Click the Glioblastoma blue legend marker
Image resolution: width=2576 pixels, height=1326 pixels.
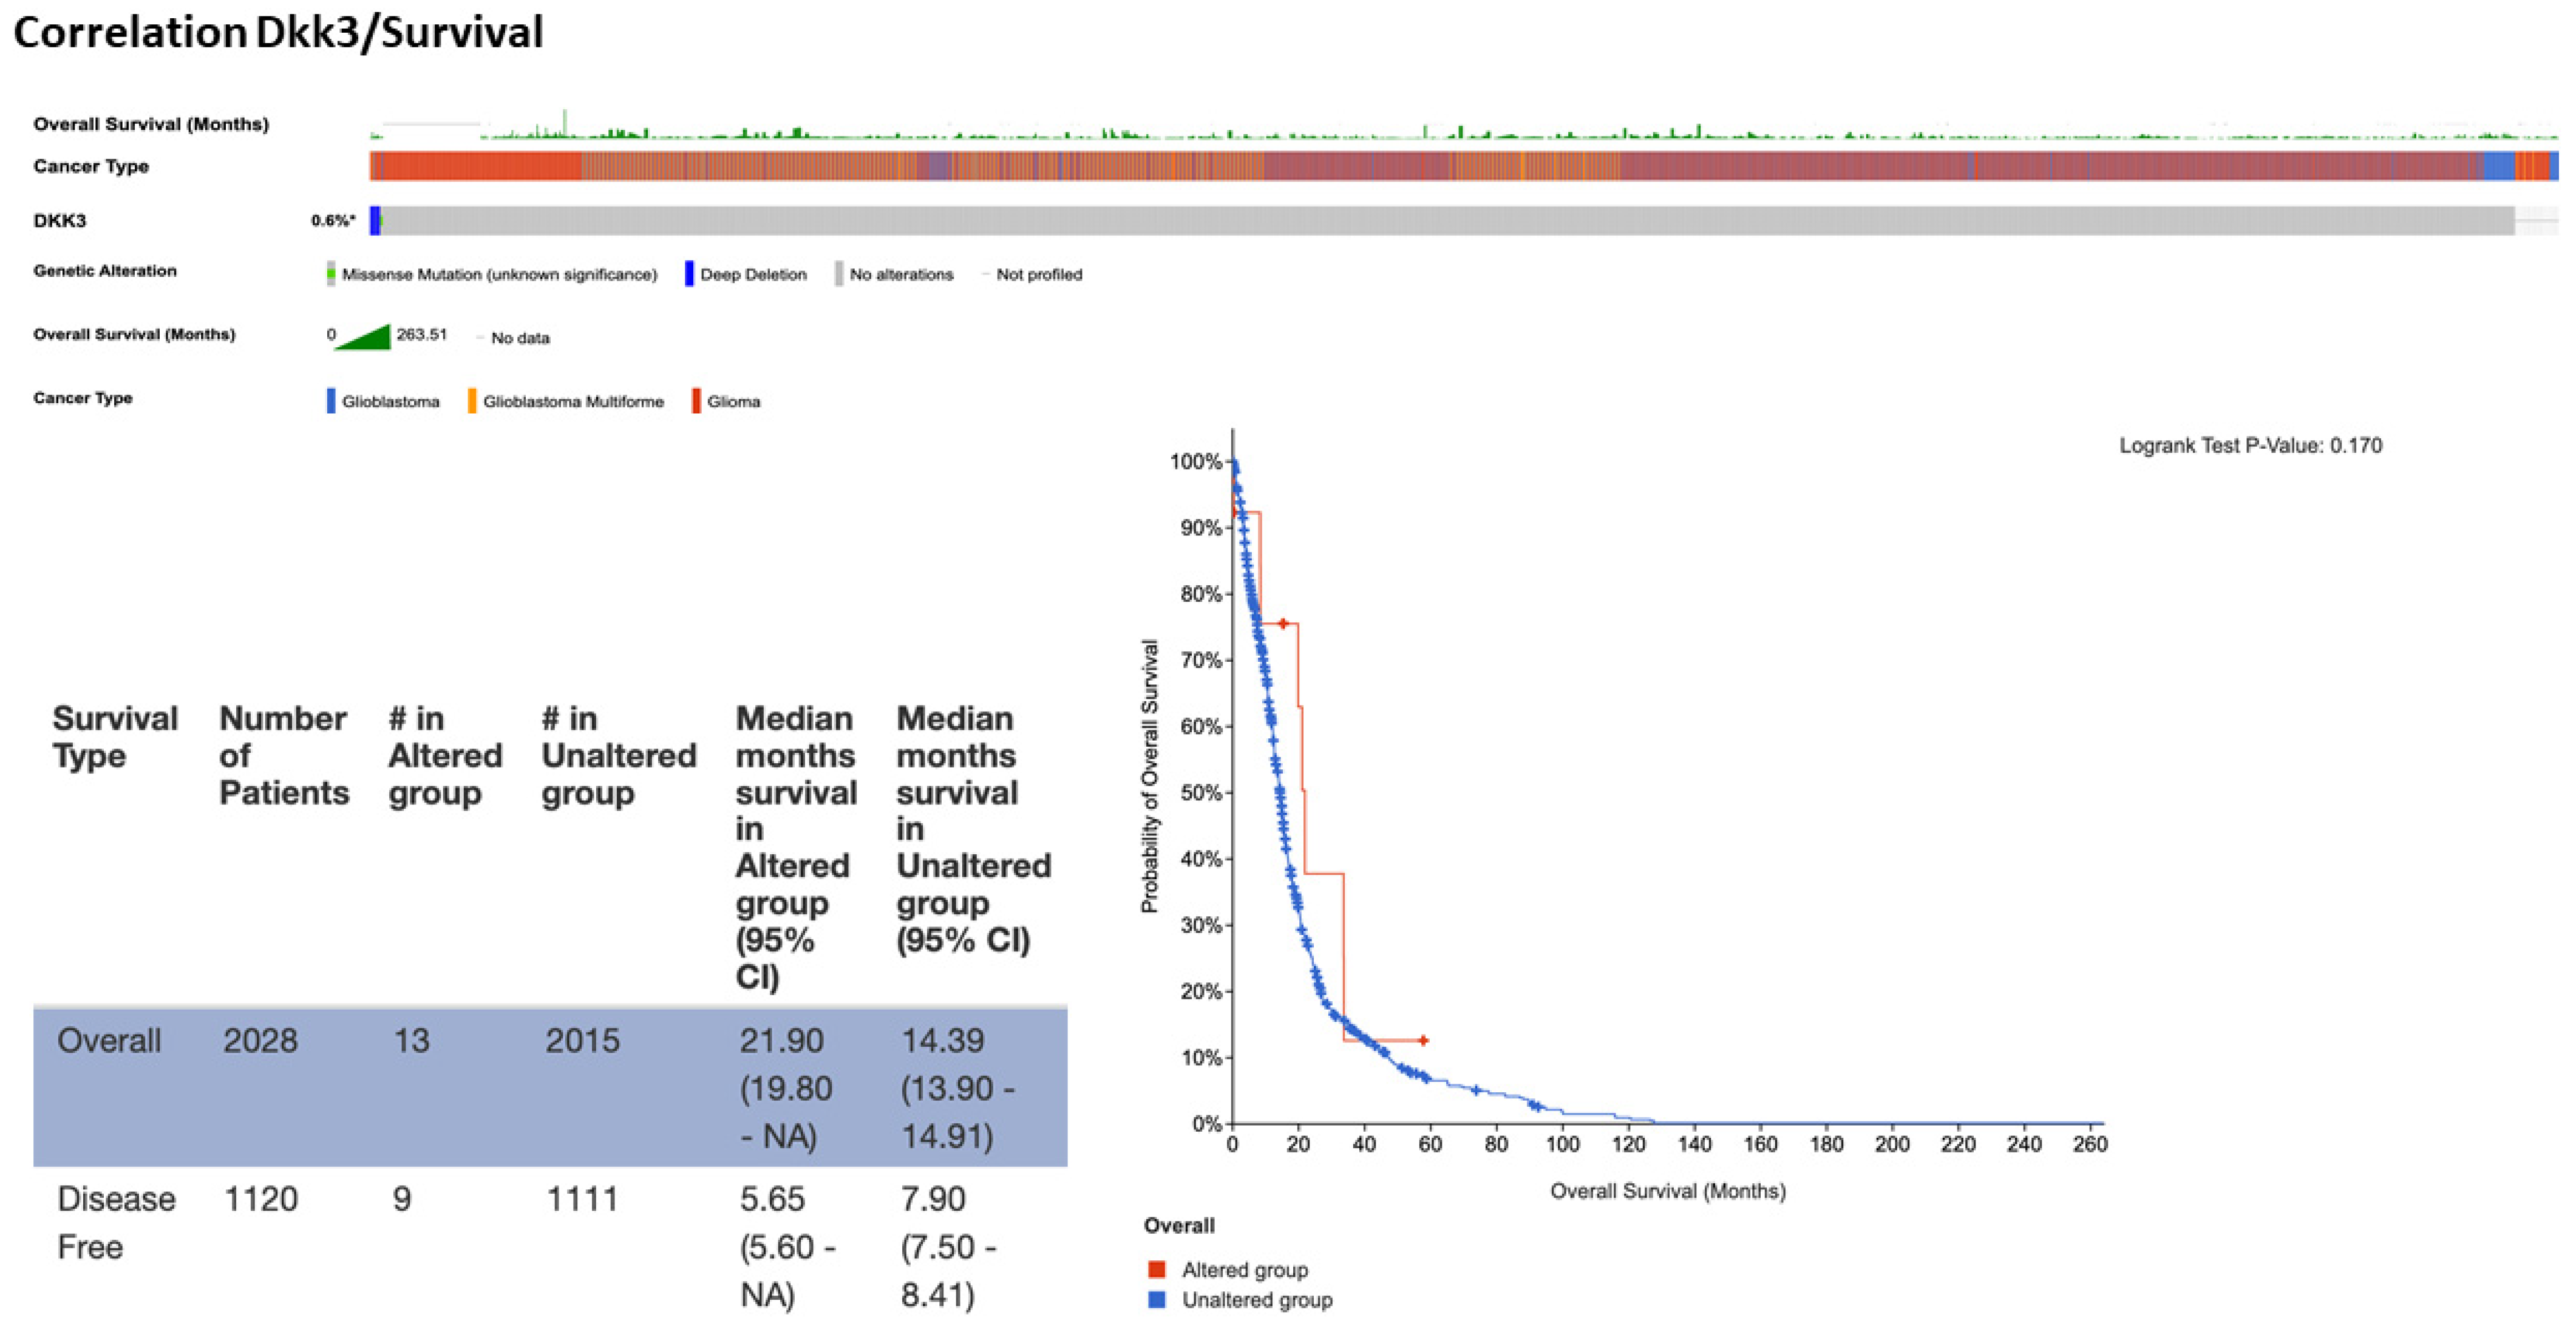pyautogui.click(x=331, y=401)
